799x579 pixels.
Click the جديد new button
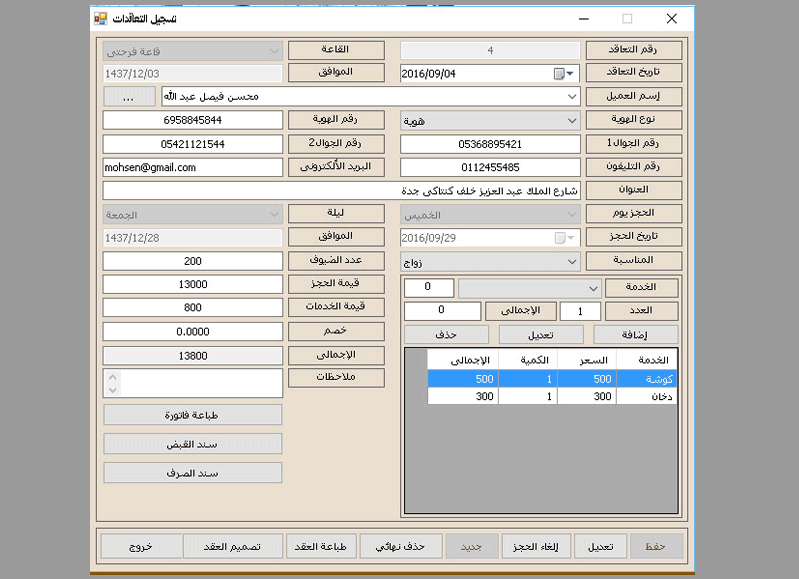471,546
